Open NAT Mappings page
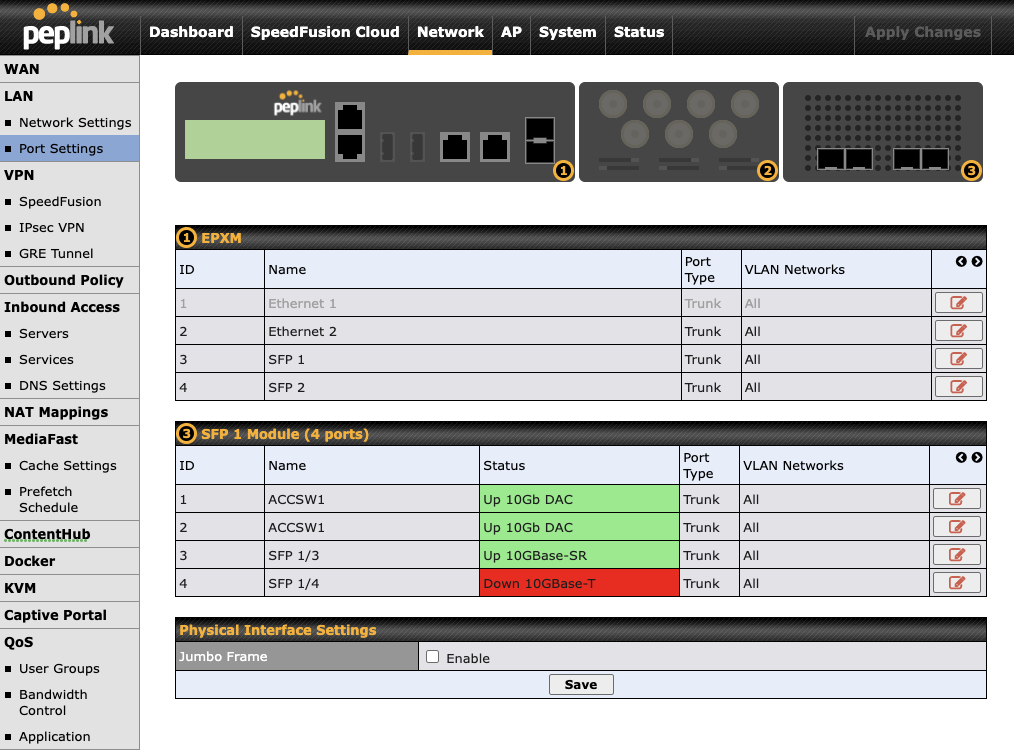The image size is (1014, 750). 69,412
